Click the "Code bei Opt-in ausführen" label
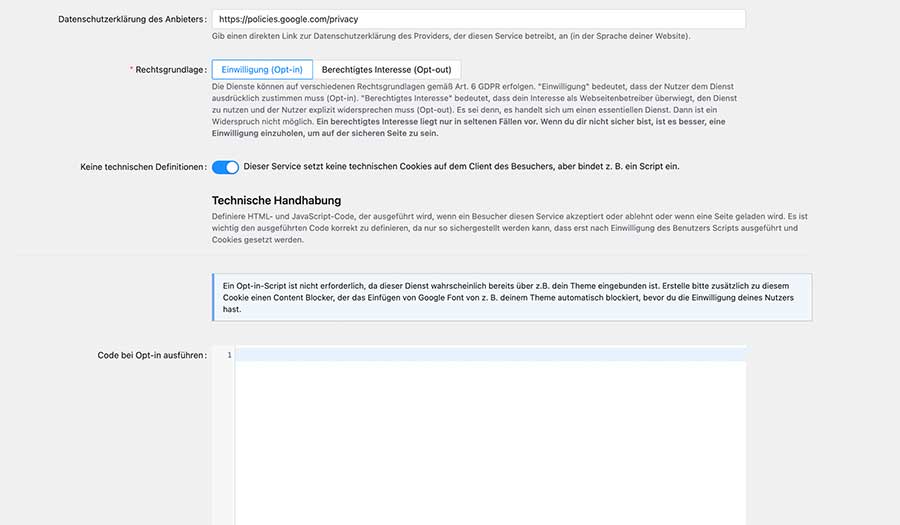This screenshot has height=525, width=900. point(151,355)
